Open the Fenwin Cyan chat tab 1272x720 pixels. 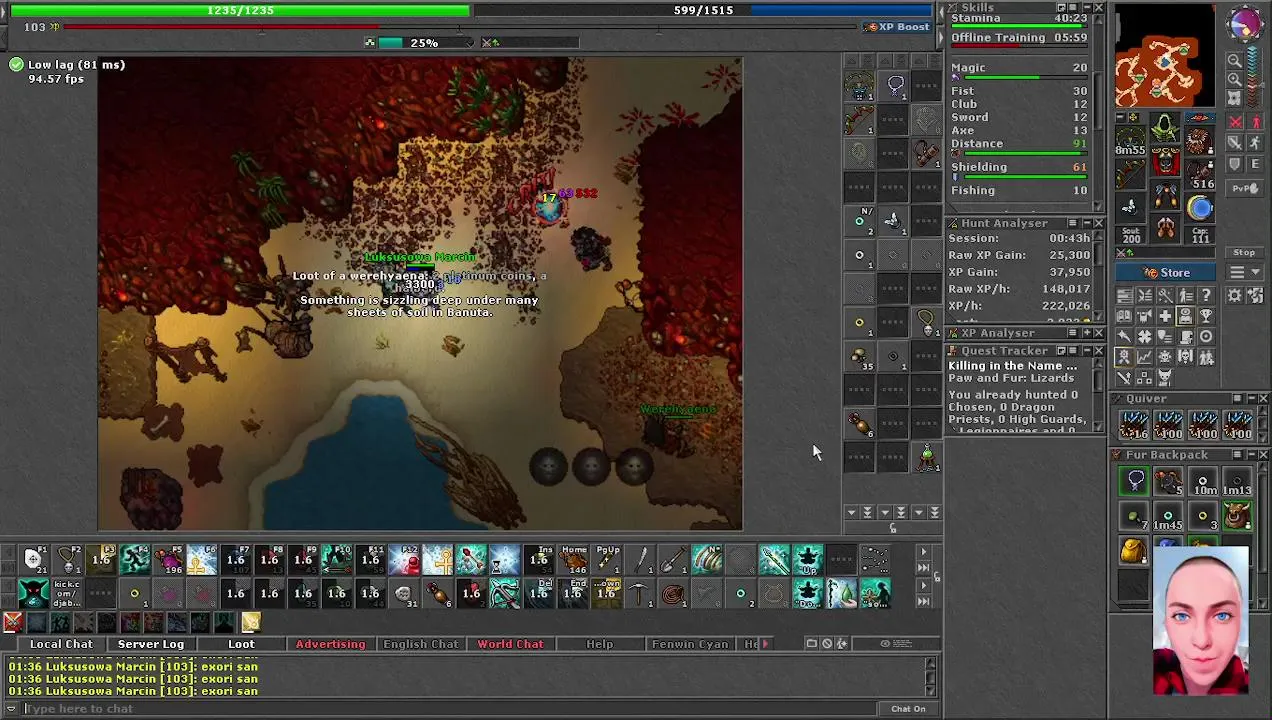click(x=690, y=644)
